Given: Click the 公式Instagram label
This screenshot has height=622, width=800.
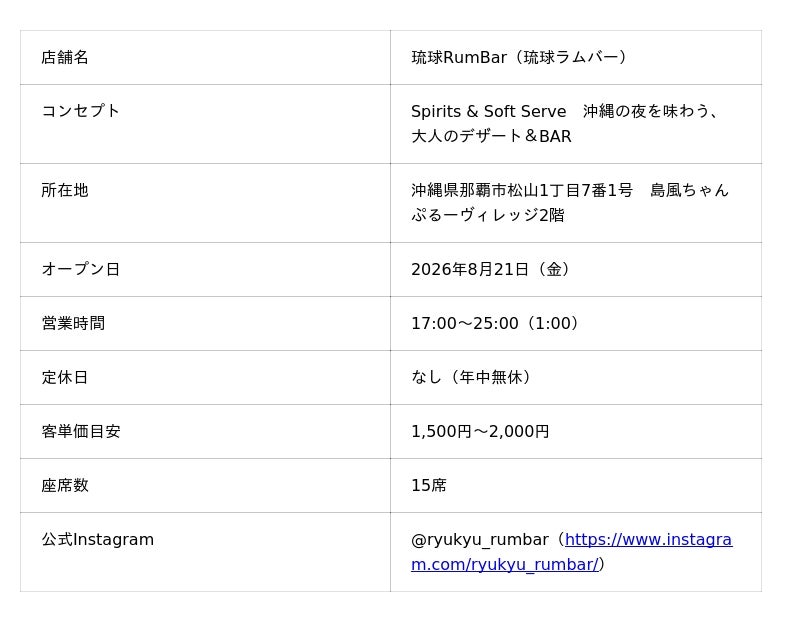Looking at the screenshot, I should [97, 539].
